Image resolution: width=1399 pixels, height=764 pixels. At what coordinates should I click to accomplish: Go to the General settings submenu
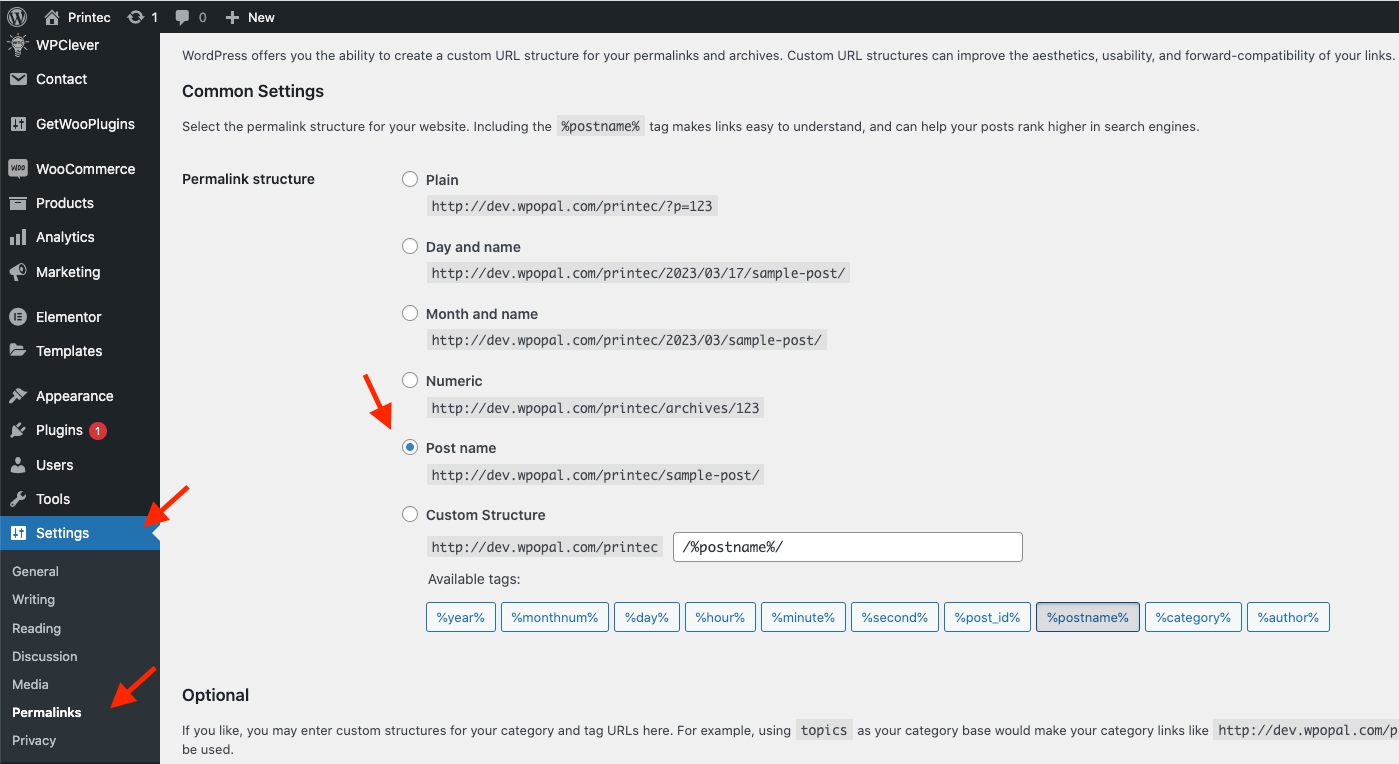35,571
